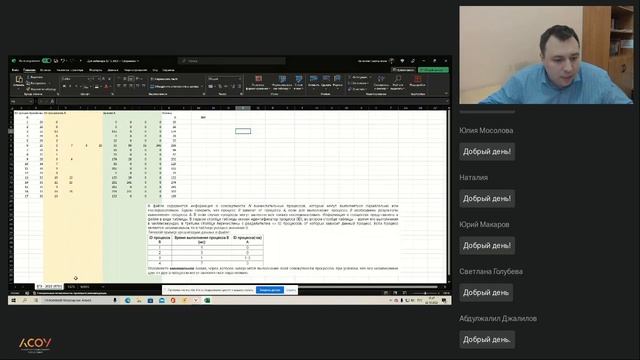Adjust the Excel zoom slider
Screen dimensions: 640x360
[424, 293]
